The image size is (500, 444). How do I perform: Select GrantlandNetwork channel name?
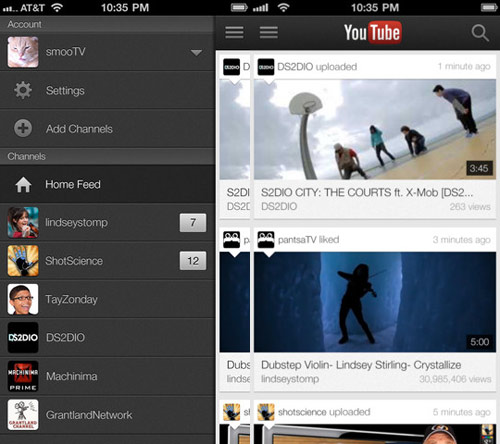click(x=89, y=415)
